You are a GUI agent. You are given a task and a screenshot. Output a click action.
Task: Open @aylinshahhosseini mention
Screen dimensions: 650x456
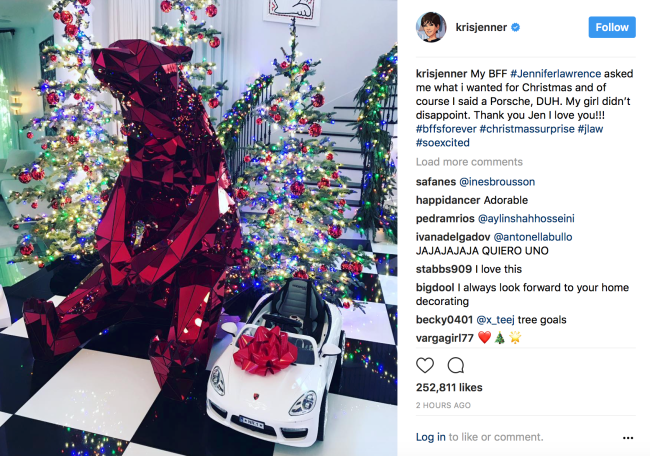pos(526,218)
